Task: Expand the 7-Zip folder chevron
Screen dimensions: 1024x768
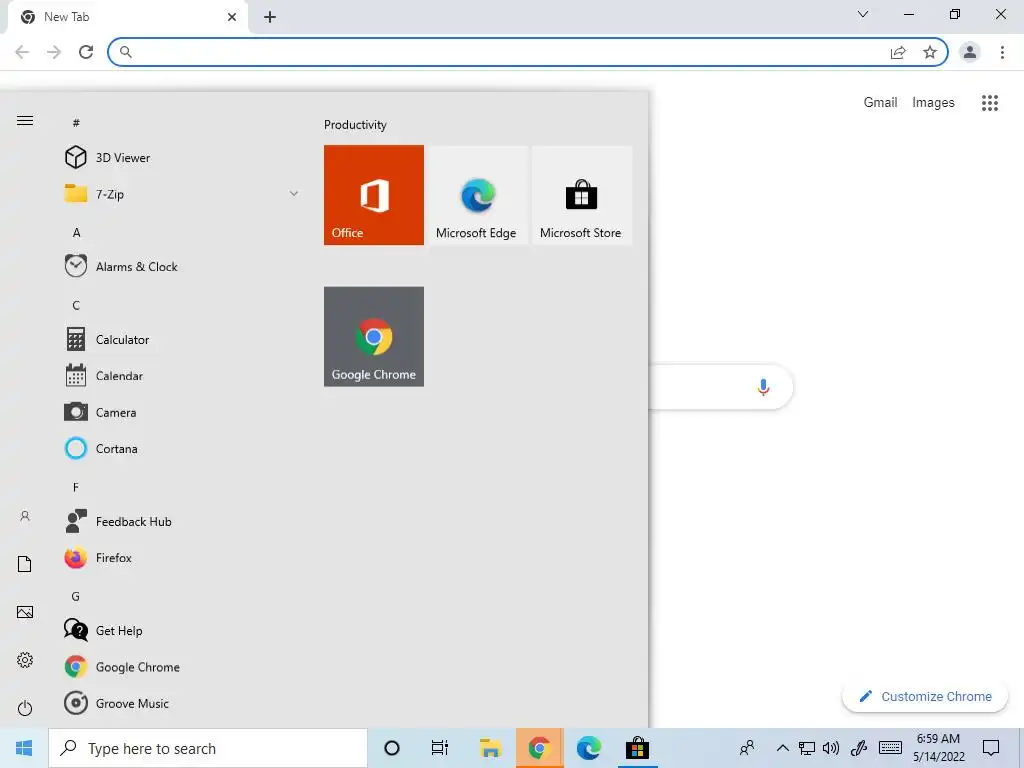Action: click(x=294, y=193)
